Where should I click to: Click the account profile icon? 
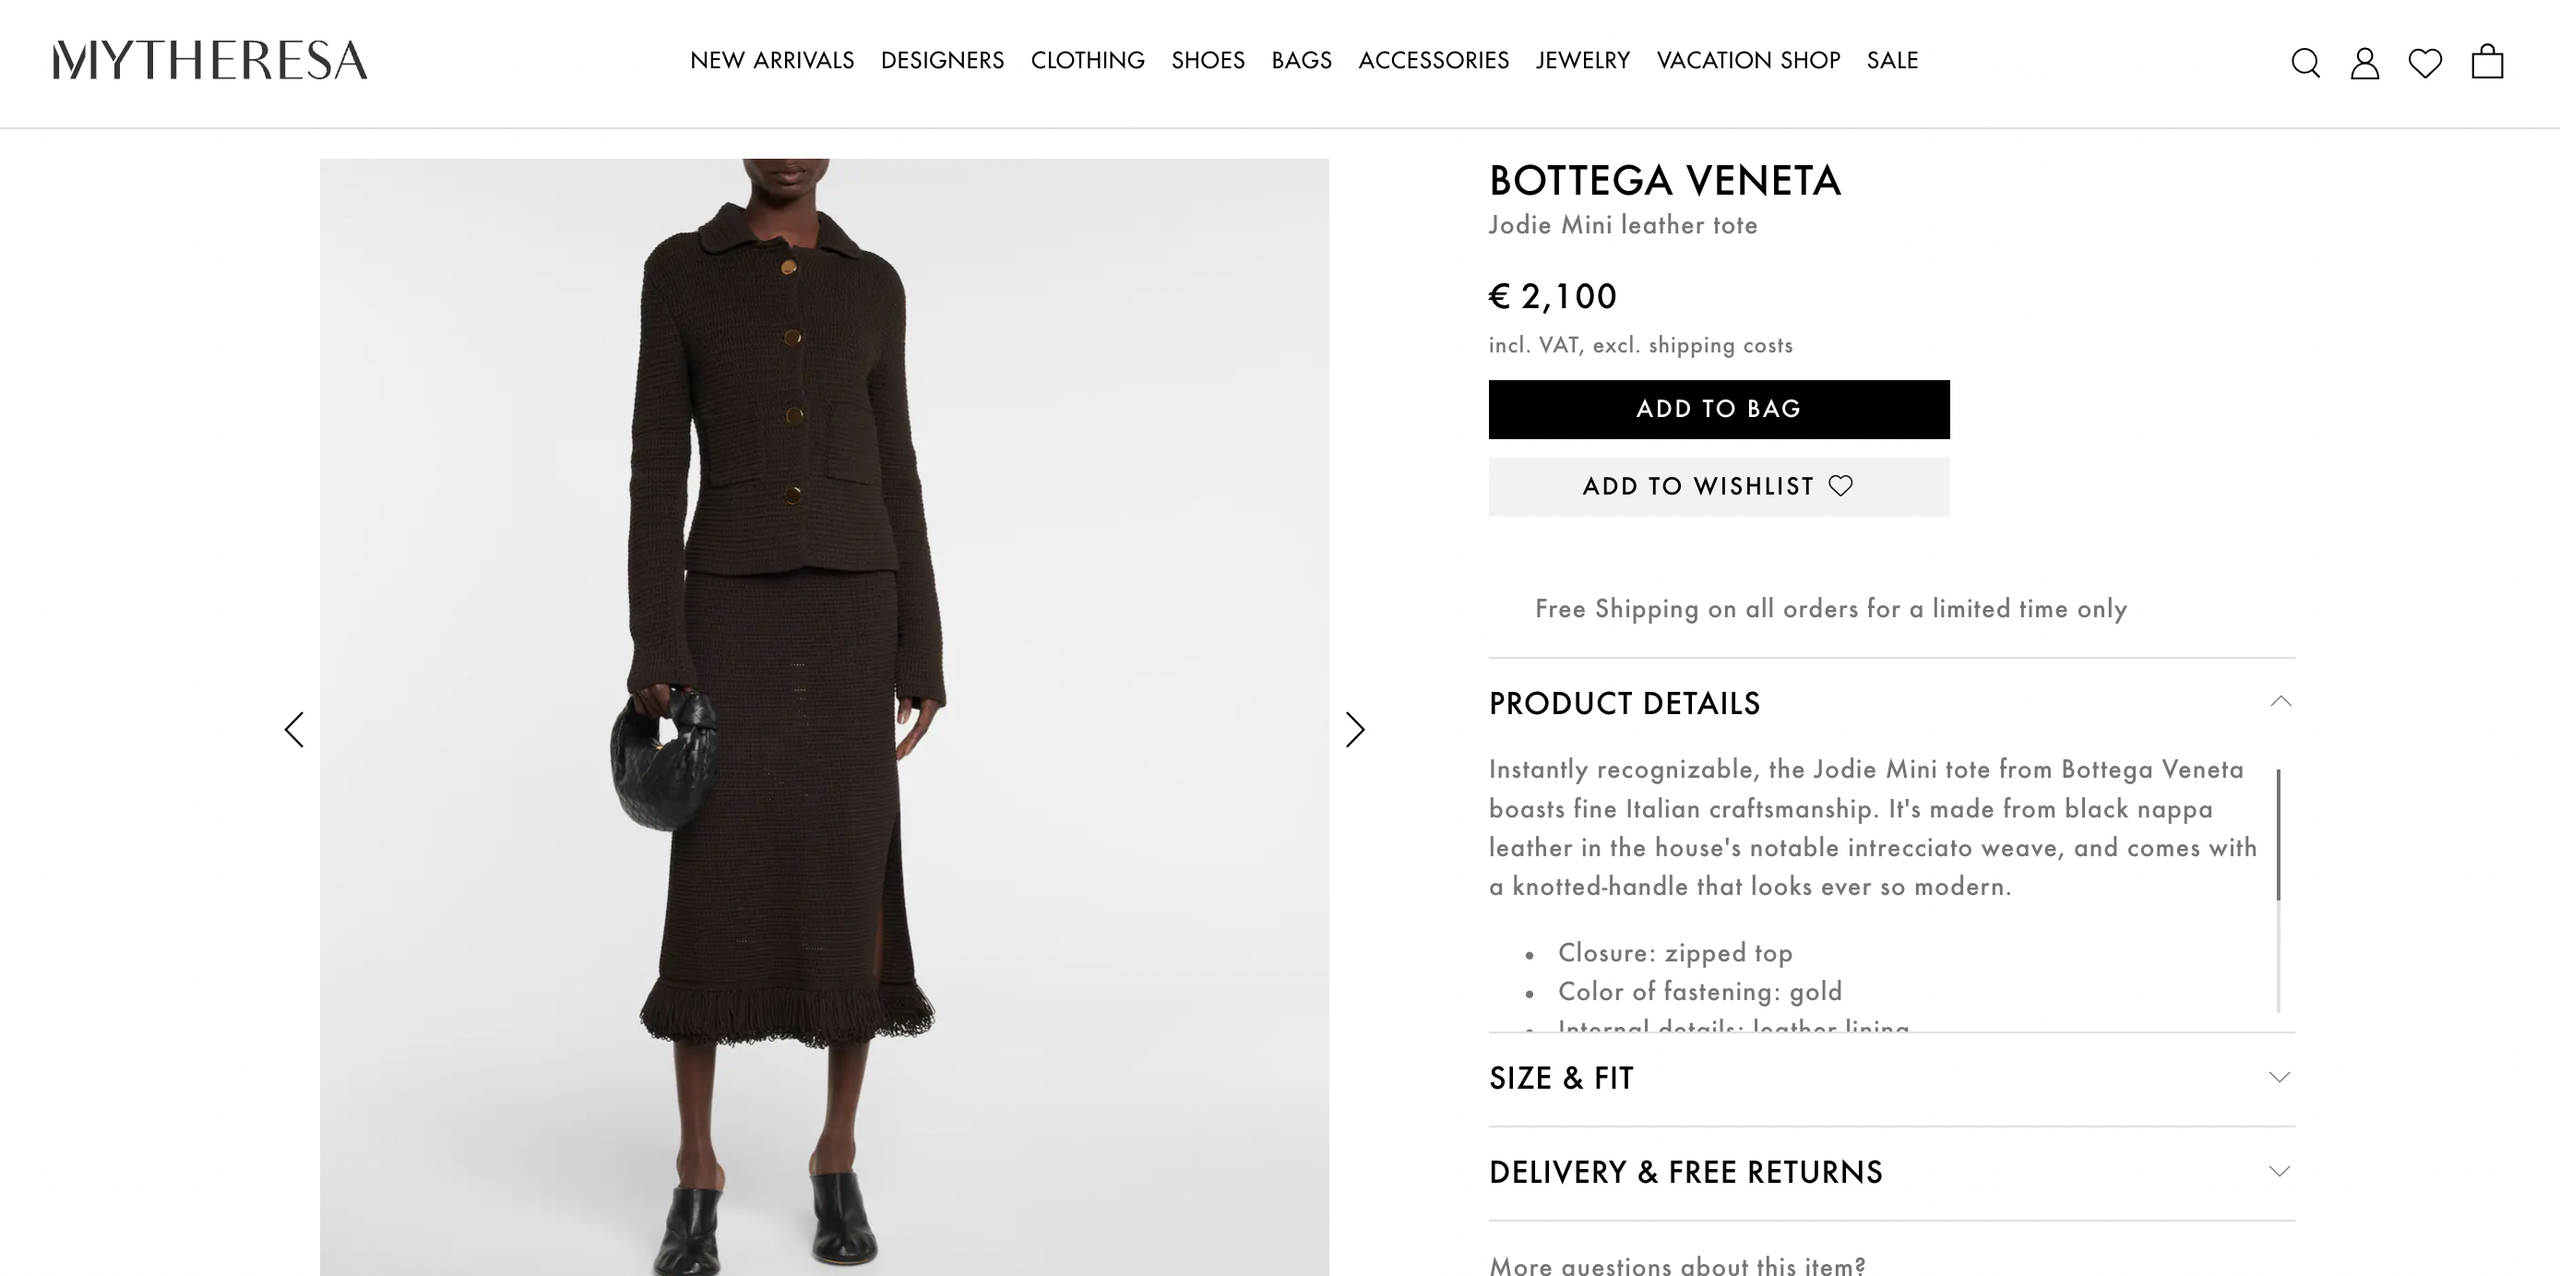click(2364, 63)
